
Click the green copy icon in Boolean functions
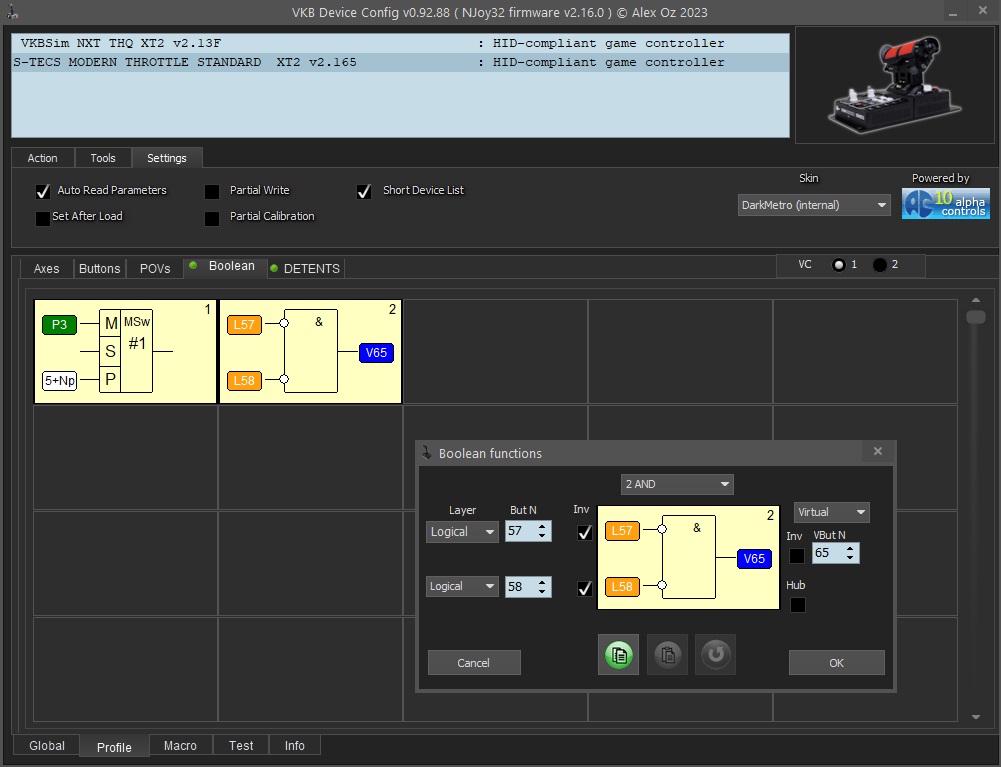[618, 655]
